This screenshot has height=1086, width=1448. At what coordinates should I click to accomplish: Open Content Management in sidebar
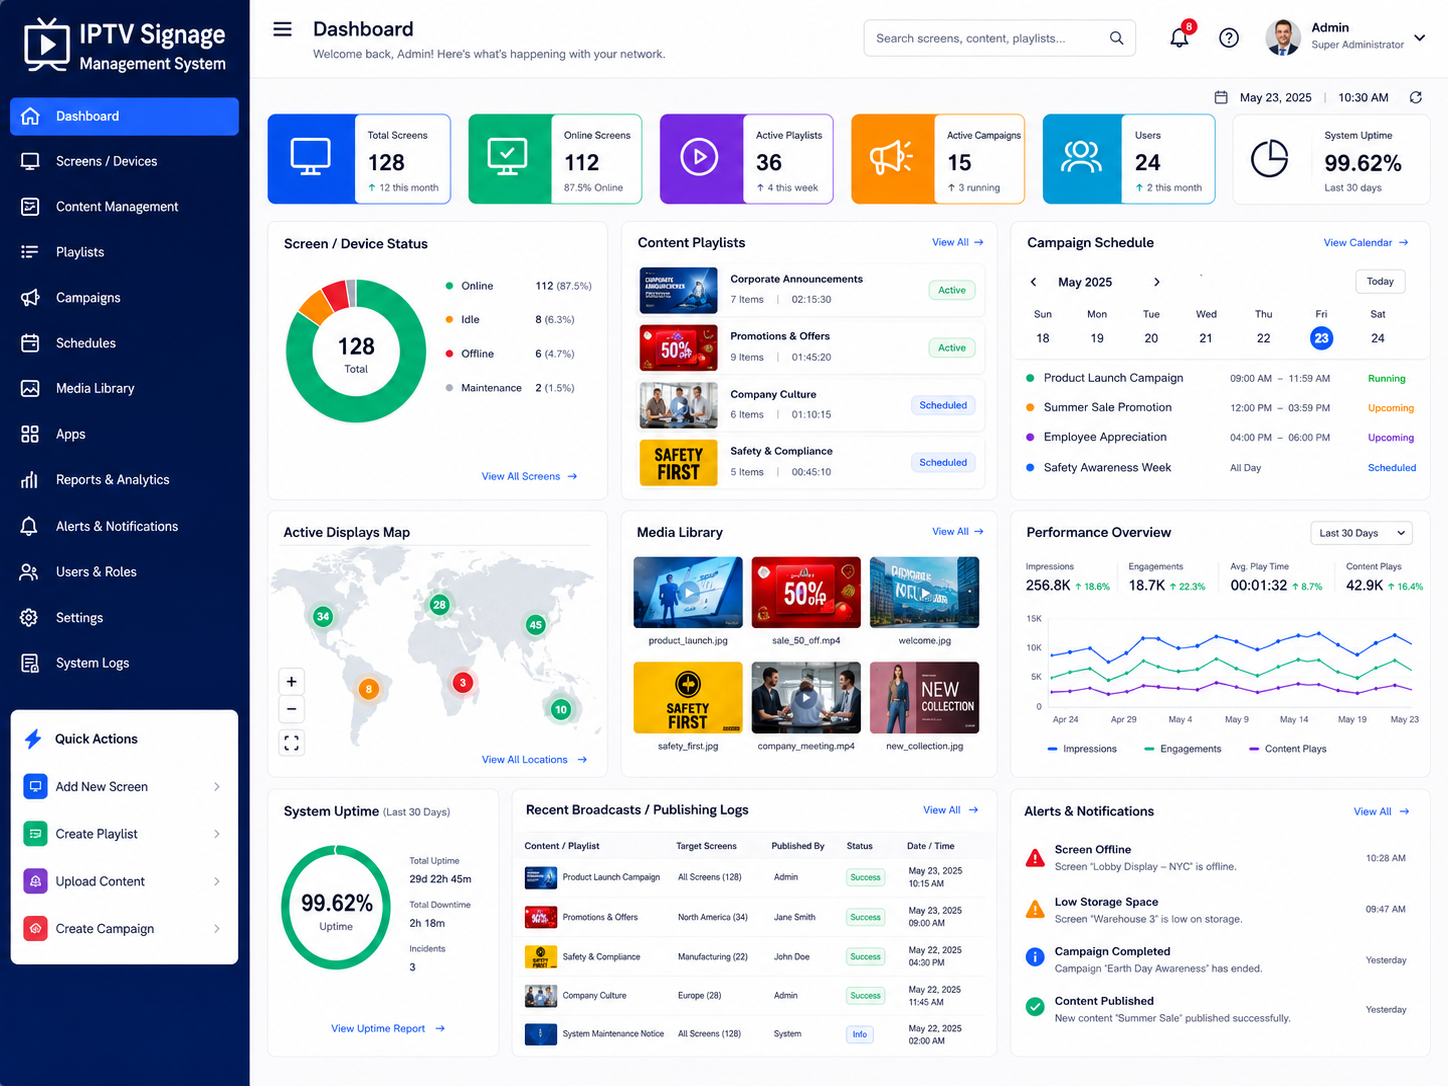124,207
